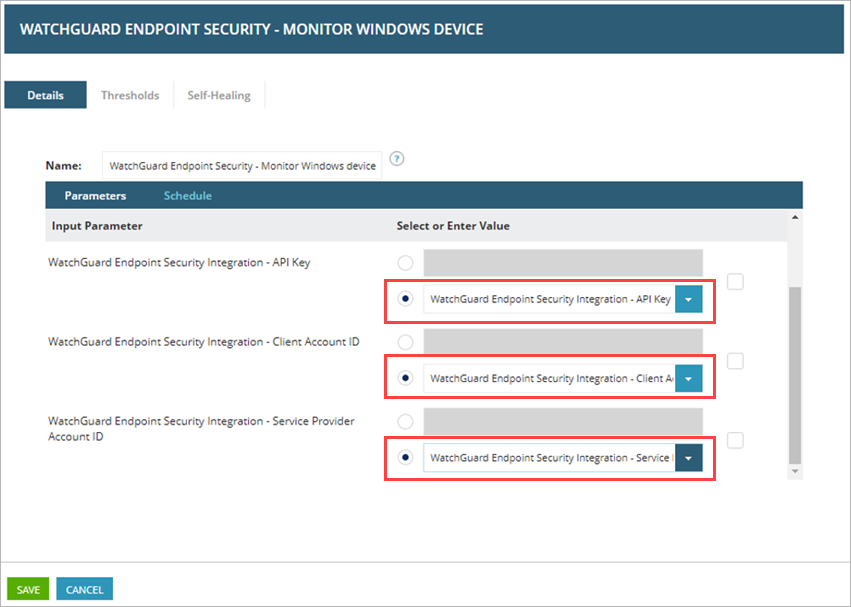Check the Service Provider Account ID row checkbox
The image size is (851, 607).
click(x=735, y=440)
